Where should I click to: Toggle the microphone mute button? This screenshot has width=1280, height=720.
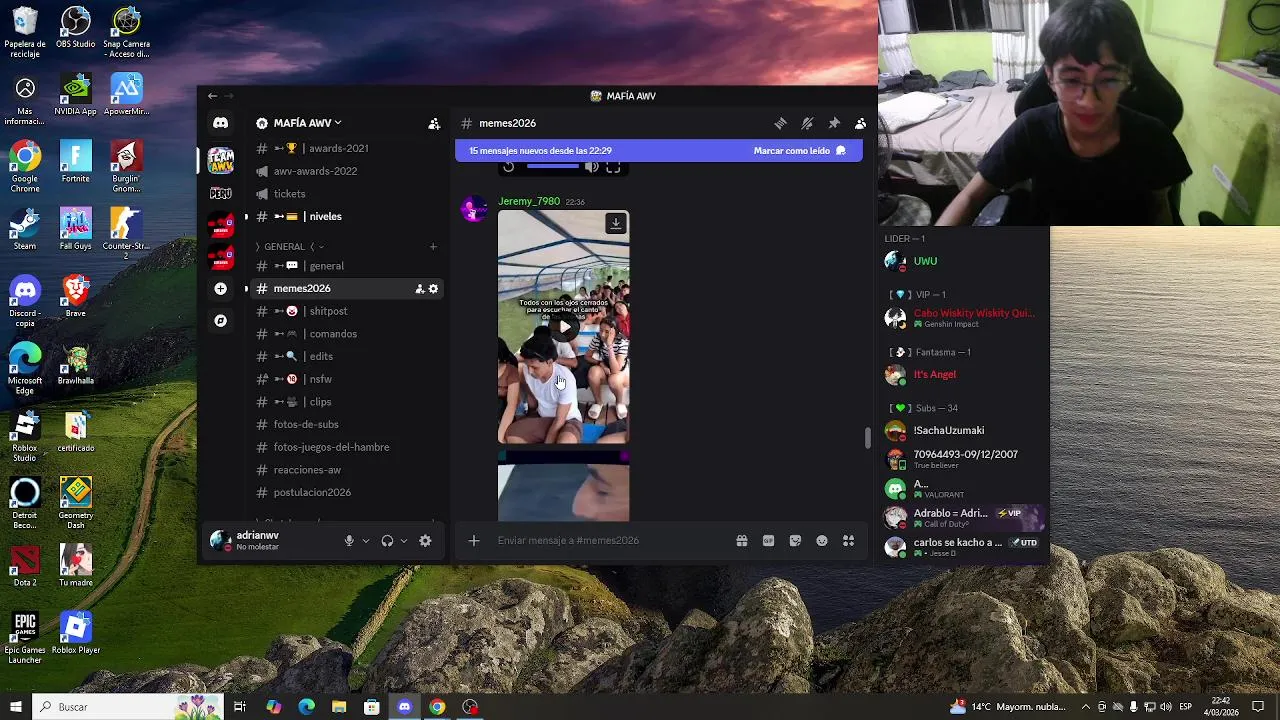349,541
